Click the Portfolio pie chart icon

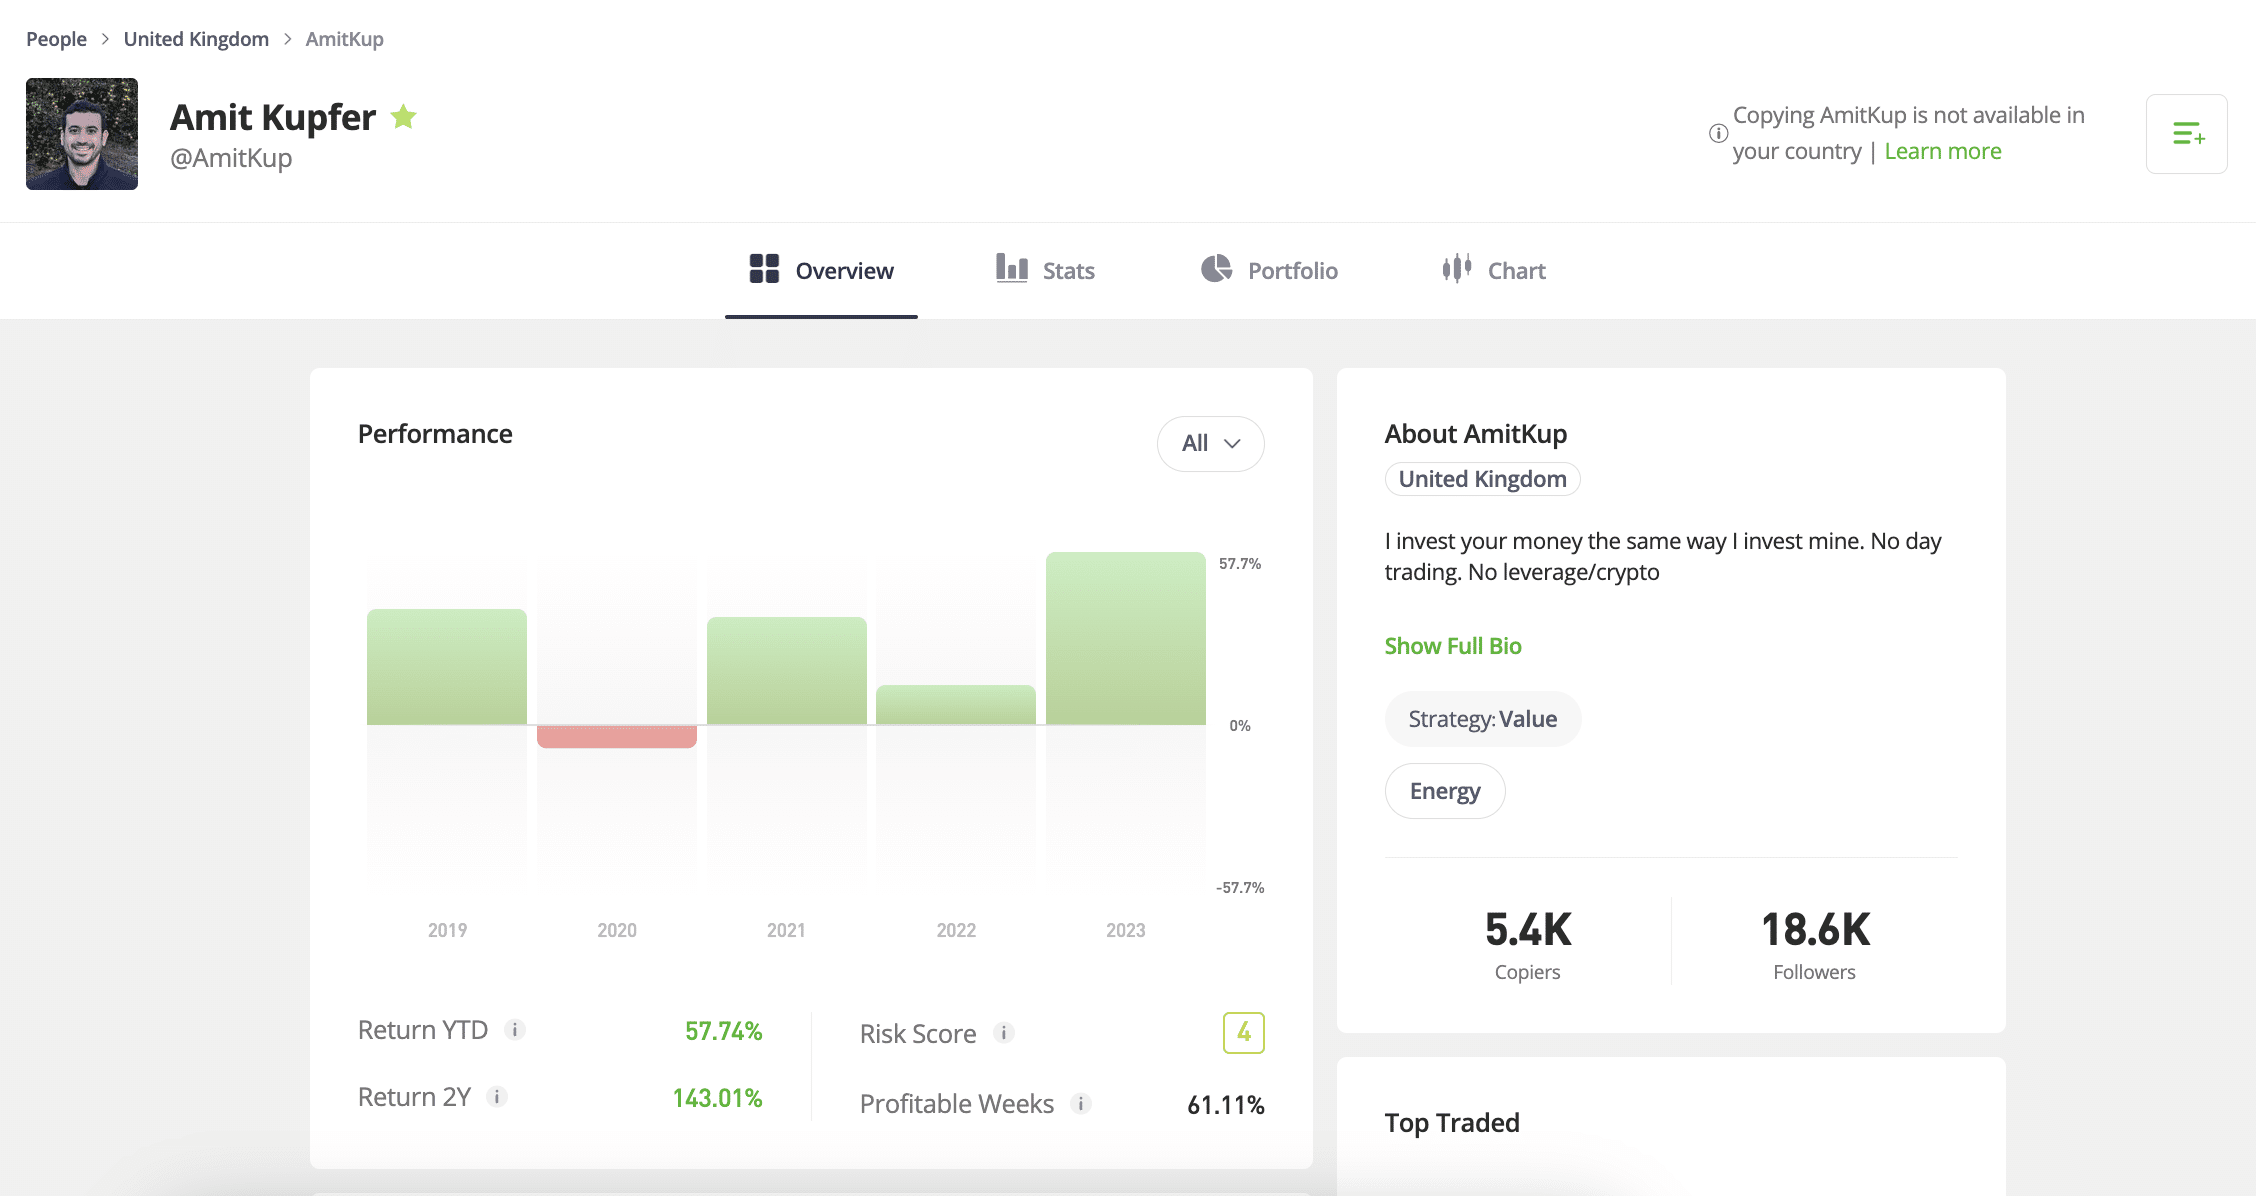coord(1216,268)
